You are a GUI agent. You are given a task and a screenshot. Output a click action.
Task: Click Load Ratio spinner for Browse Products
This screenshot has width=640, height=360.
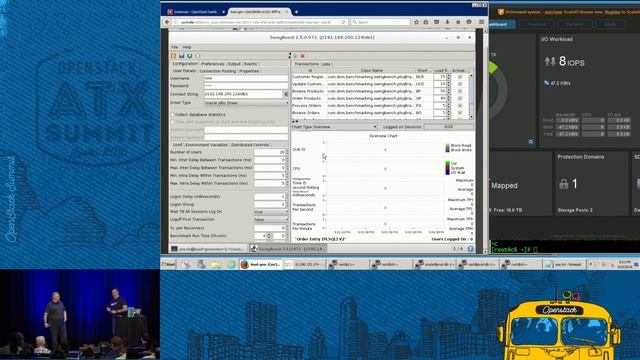coord(449,91)
